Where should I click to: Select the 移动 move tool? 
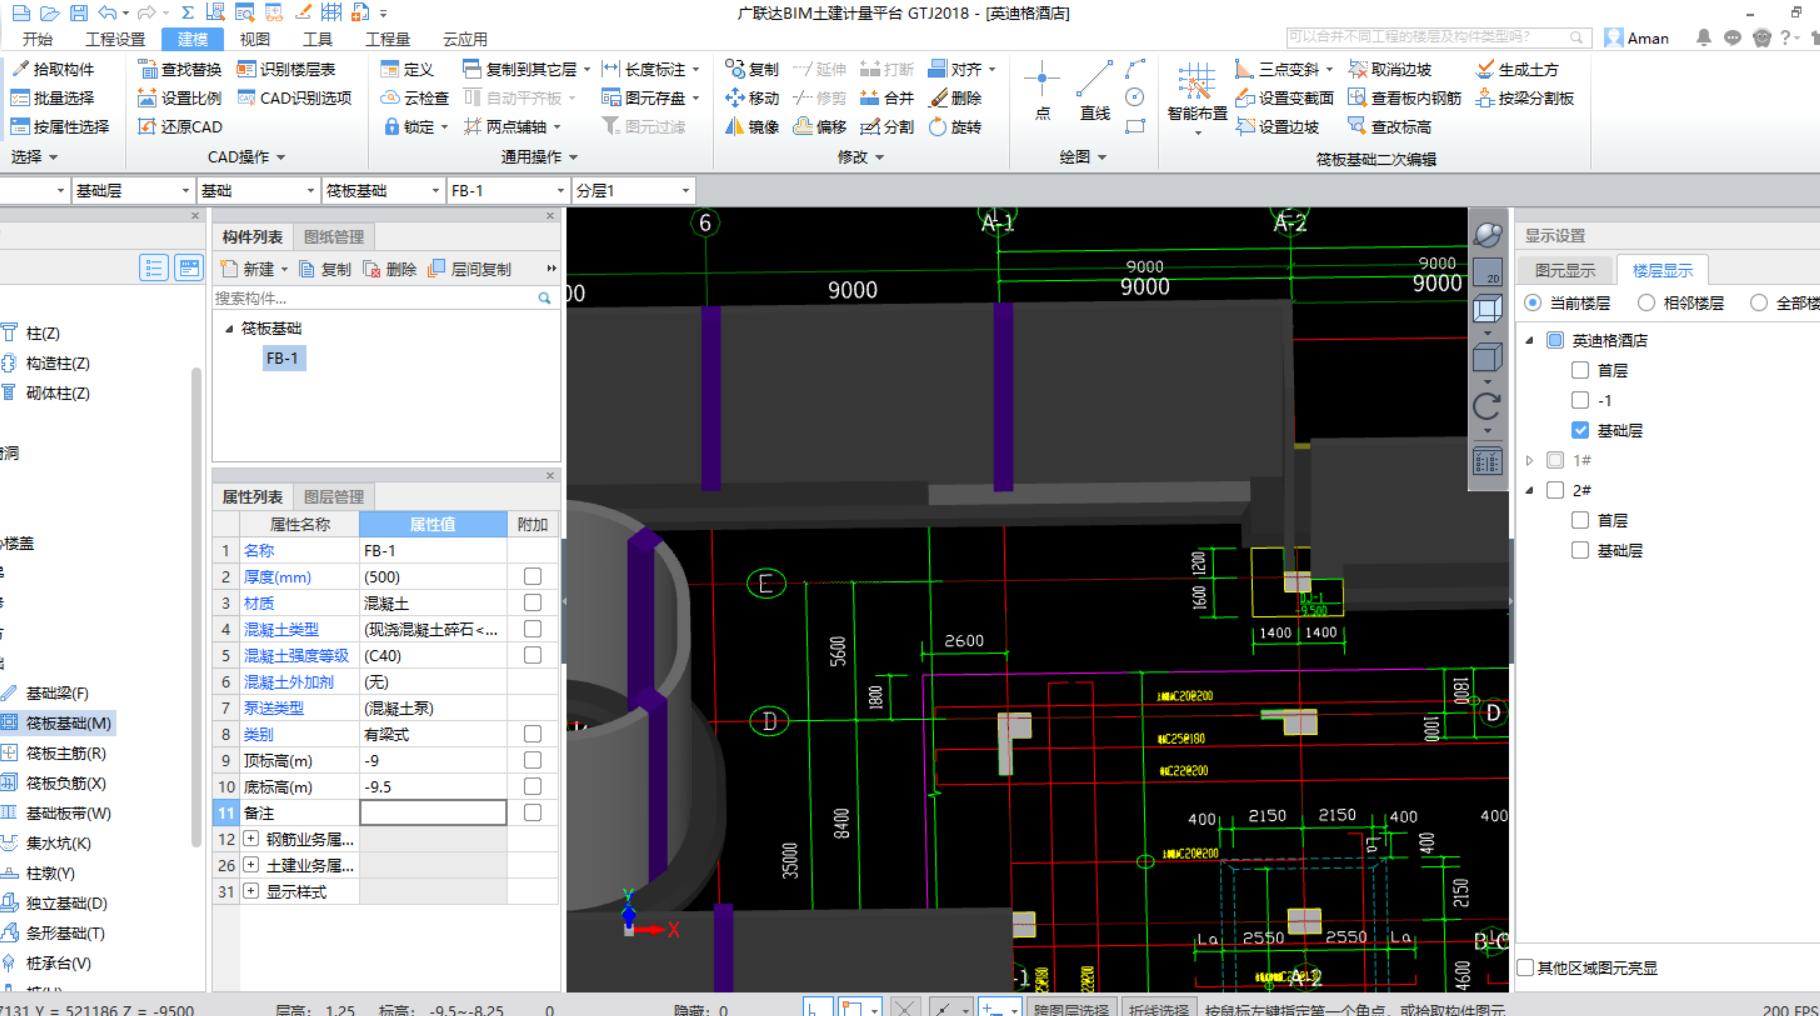point(752,98)
